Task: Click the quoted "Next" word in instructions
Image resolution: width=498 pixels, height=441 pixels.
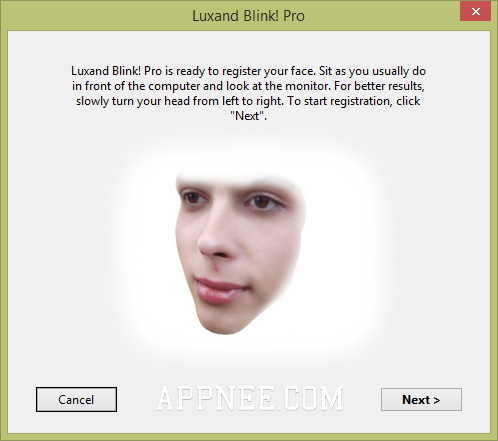Action: 248,116
